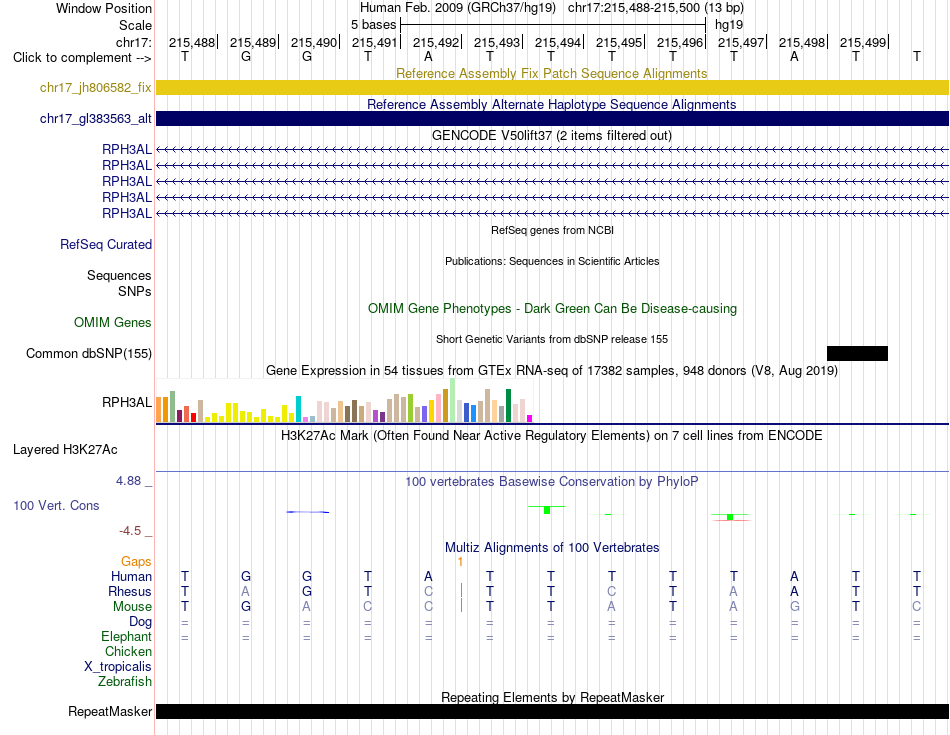950x735 pixels.
Task: Select the 'Scale' label at left
Action: pyautogui.click(x=135, y=25)
